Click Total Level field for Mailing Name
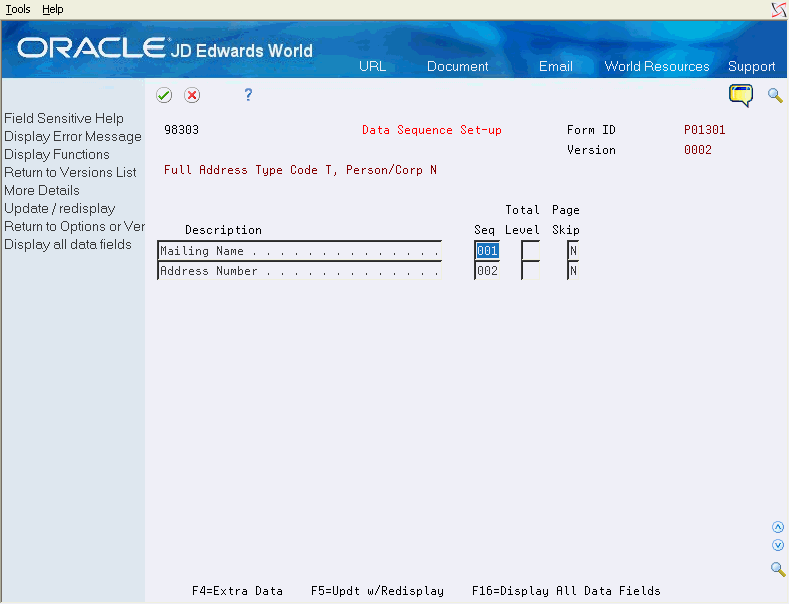This screenshot has width=789, height=604. (530, 251)
